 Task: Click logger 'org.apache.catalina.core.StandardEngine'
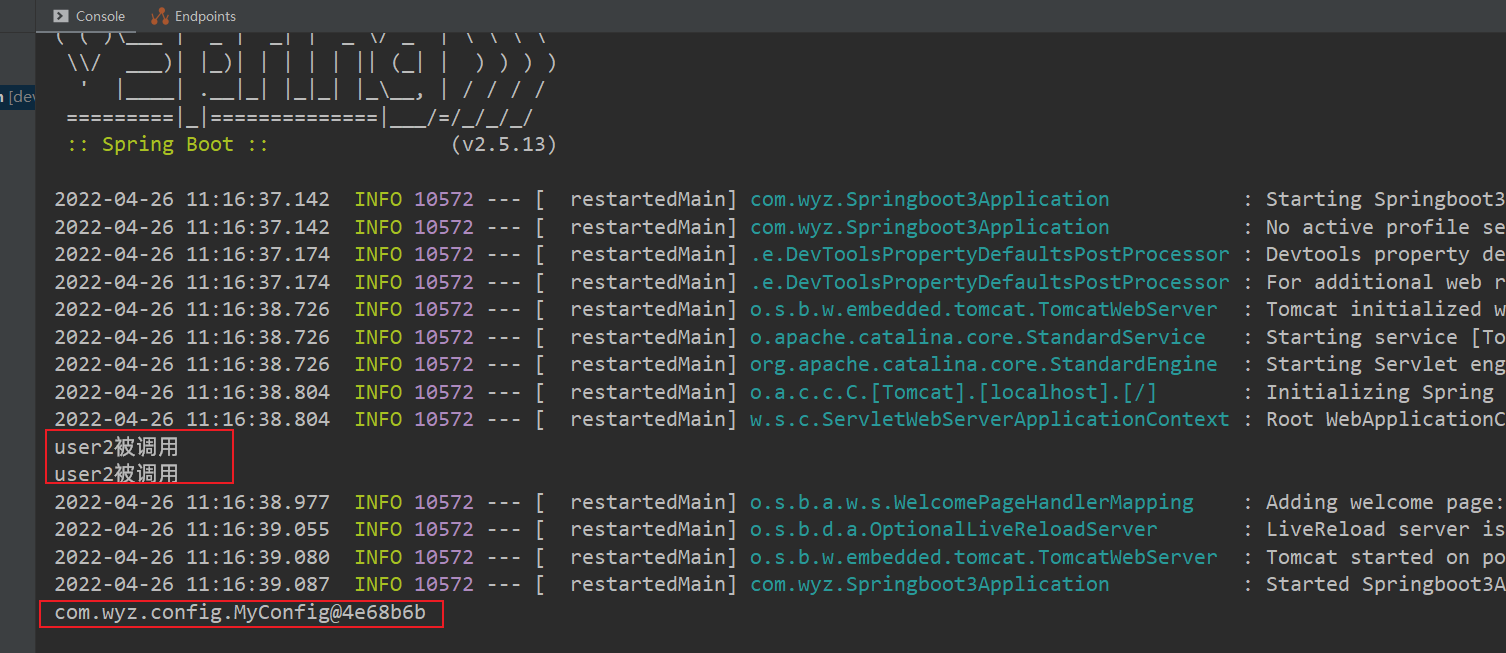(984, 364)
